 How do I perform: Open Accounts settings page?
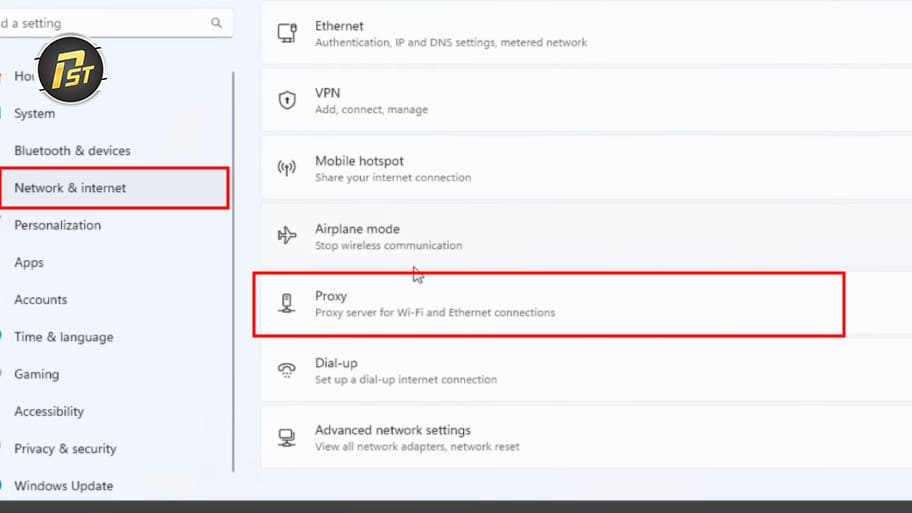point(41,300)
